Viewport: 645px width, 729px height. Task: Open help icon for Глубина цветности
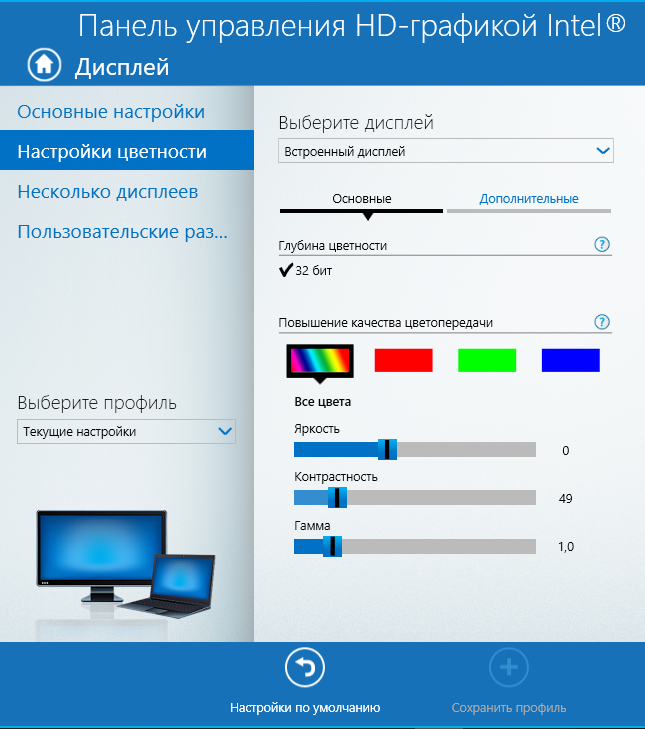[601, 245]
